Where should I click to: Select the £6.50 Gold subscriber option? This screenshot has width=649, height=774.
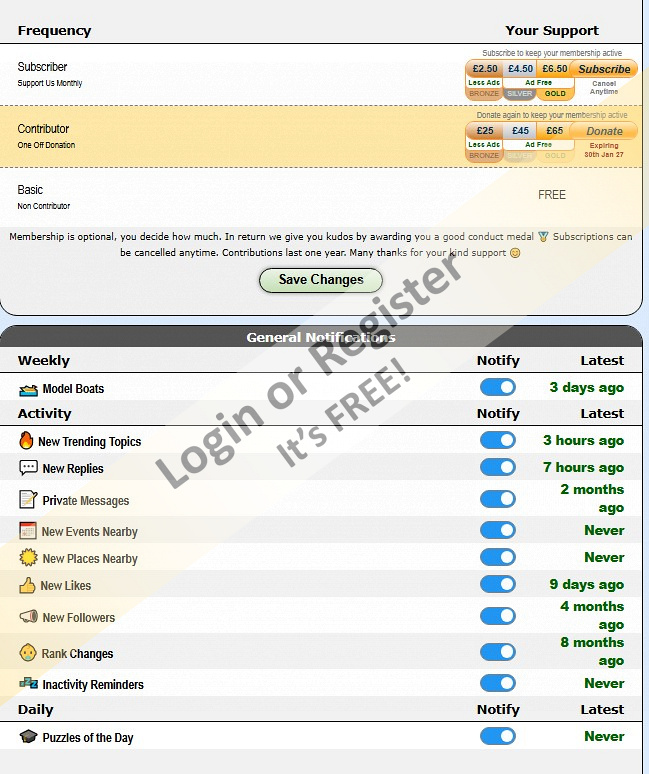click(x=555, y=69)
